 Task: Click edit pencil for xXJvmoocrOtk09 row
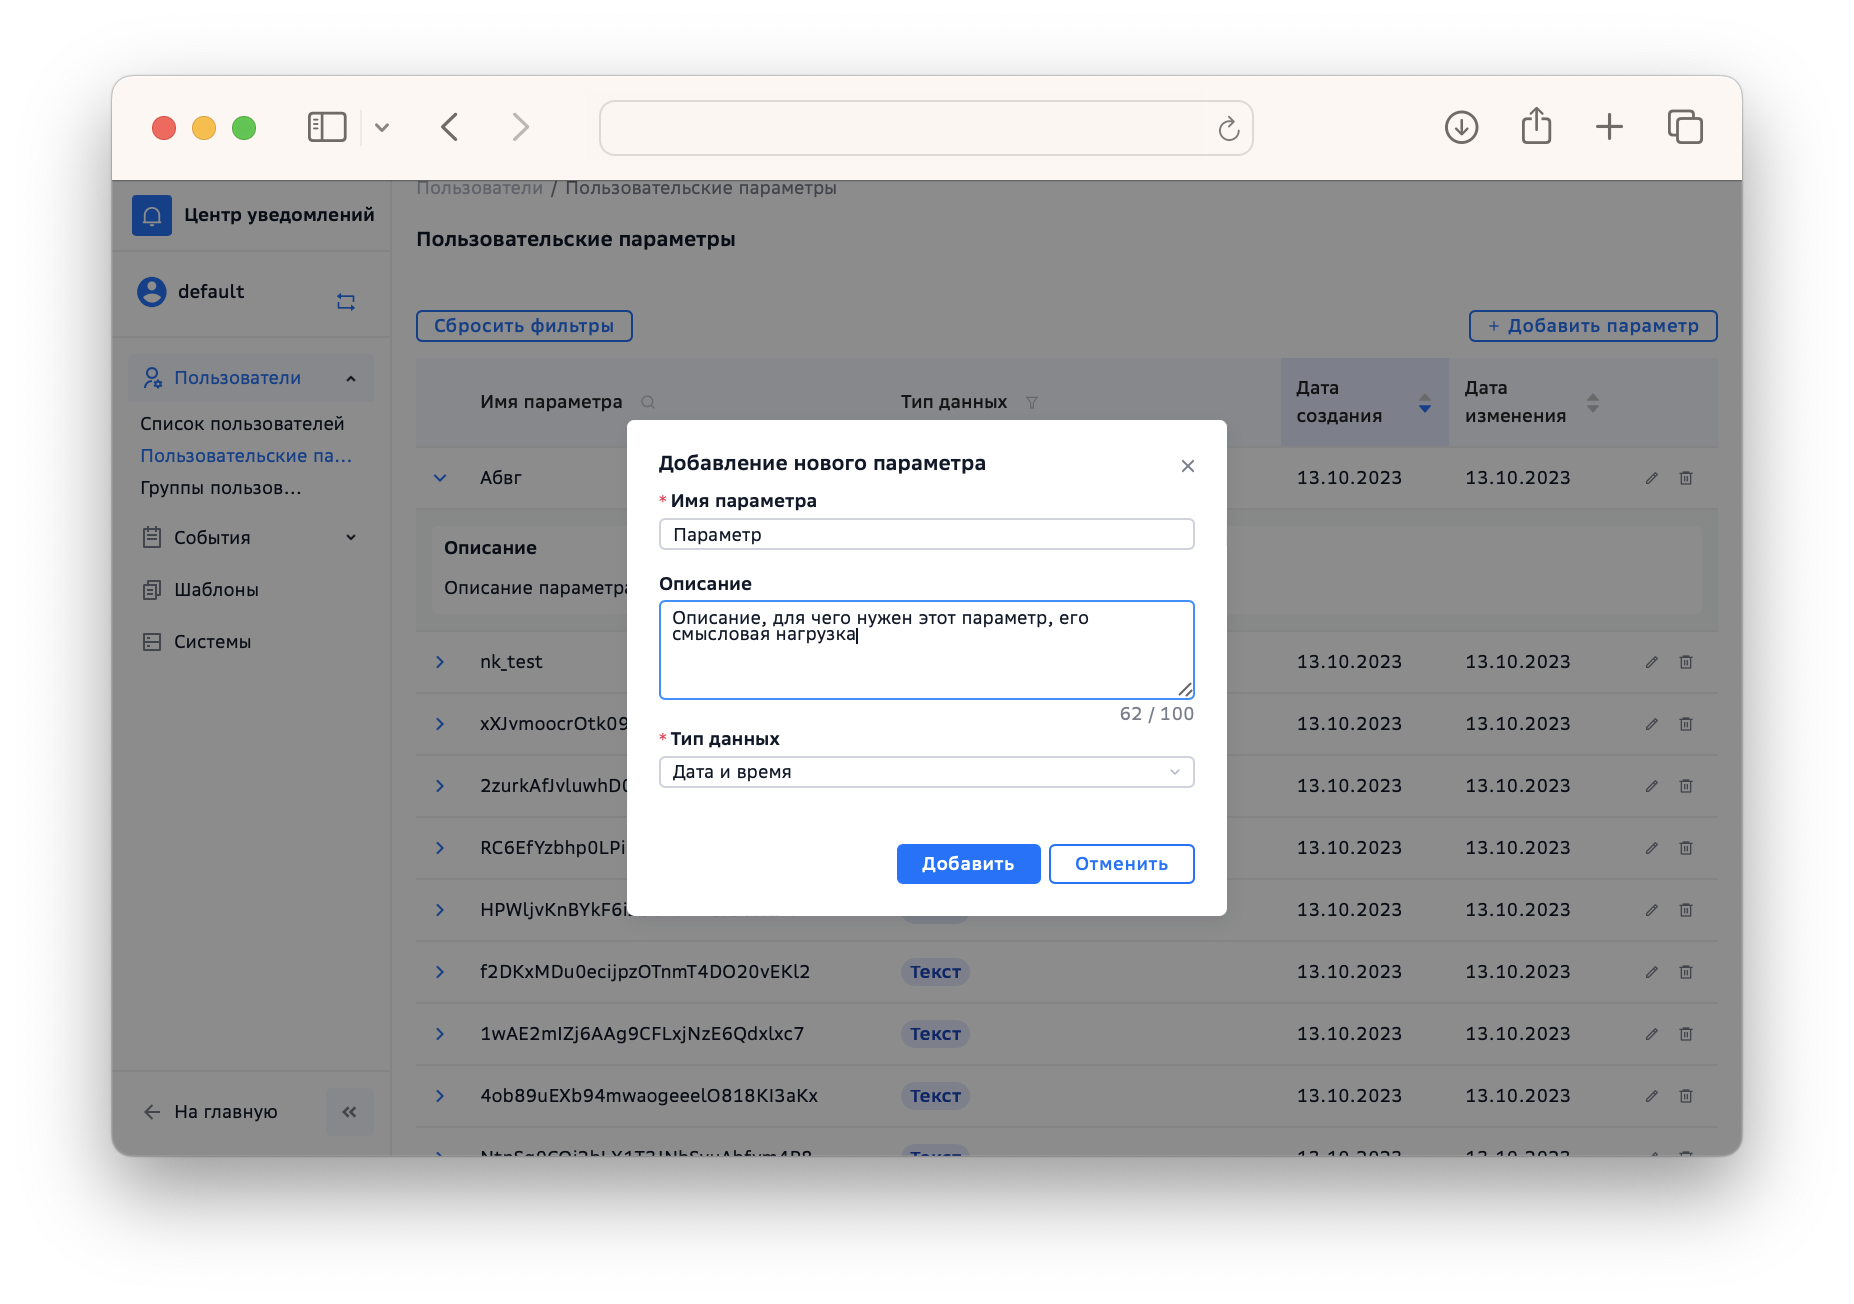(1652, 724)
